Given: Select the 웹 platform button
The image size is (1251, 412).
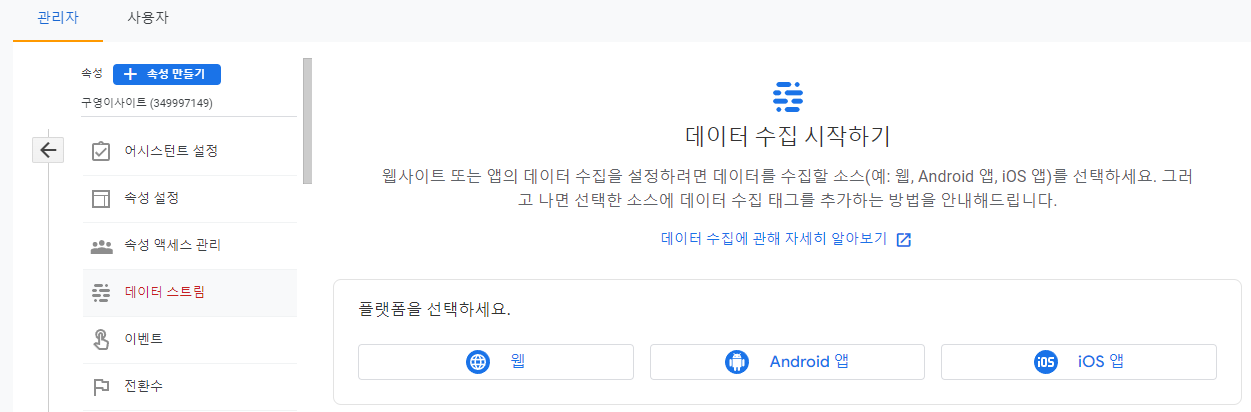Looking at the screenshot, I should [496, 362].
